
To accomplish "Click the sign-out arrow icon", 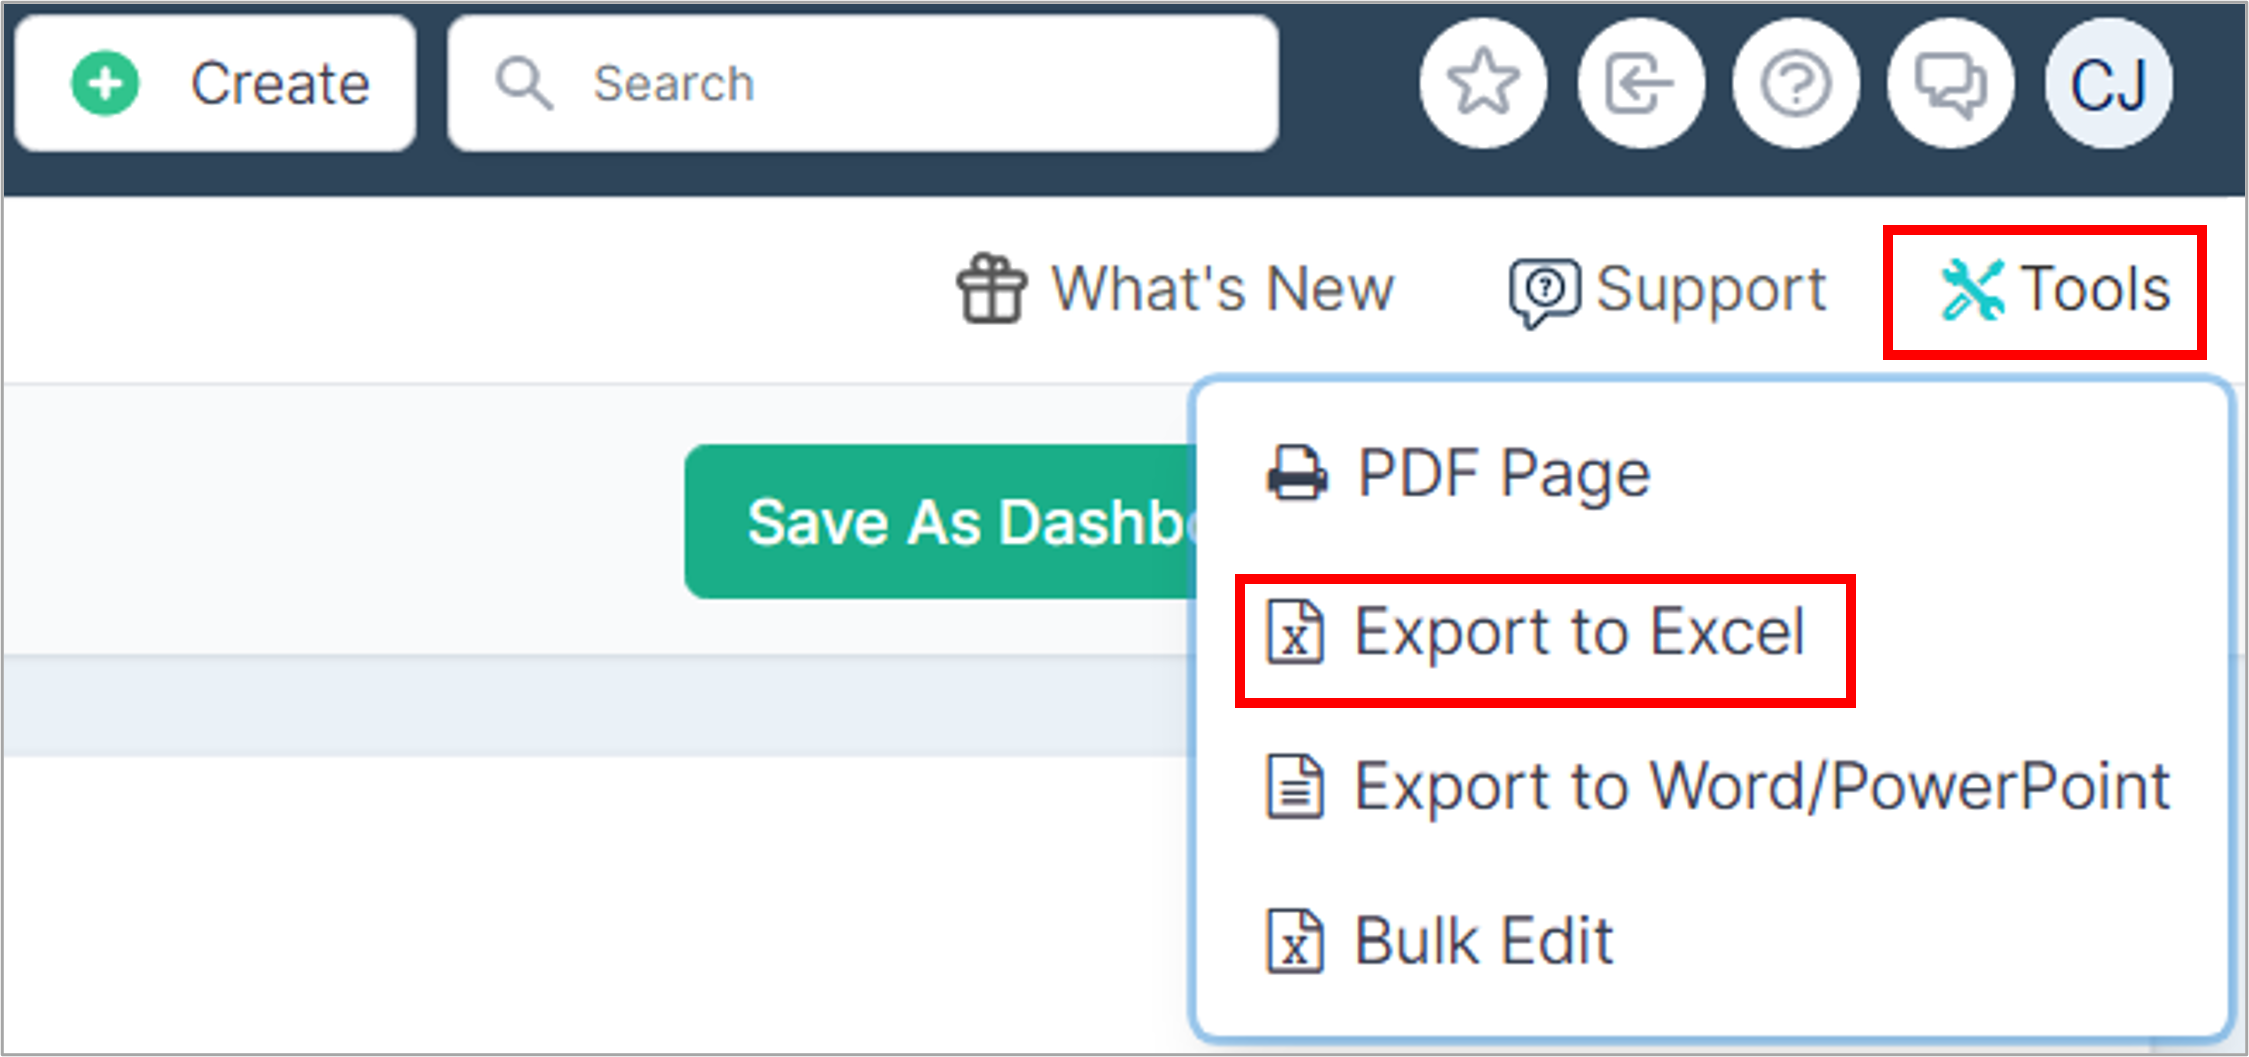I will coord(1641,83).
